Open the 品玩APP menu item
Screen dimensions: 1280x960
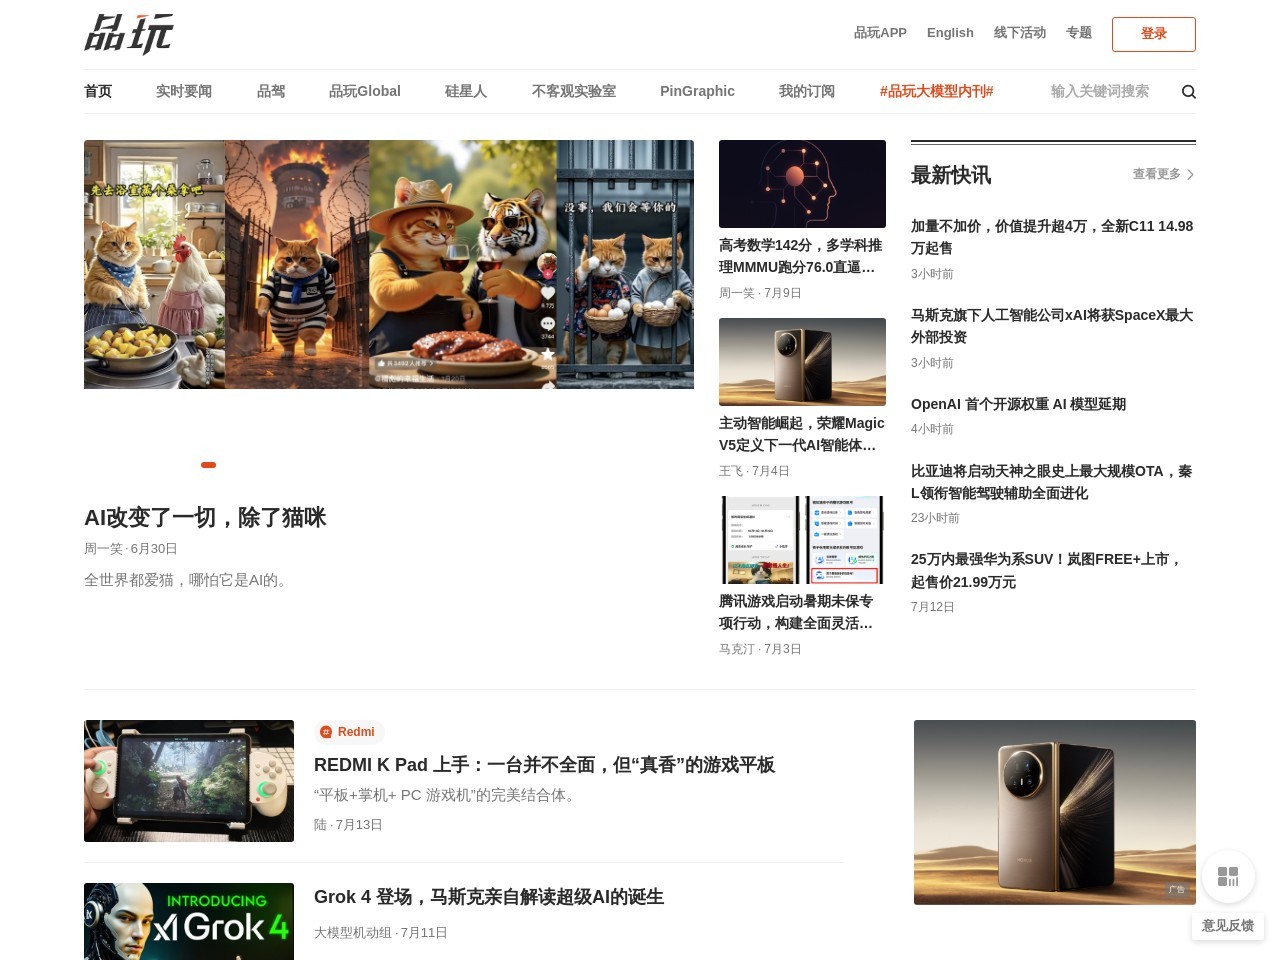pos(880,33)
